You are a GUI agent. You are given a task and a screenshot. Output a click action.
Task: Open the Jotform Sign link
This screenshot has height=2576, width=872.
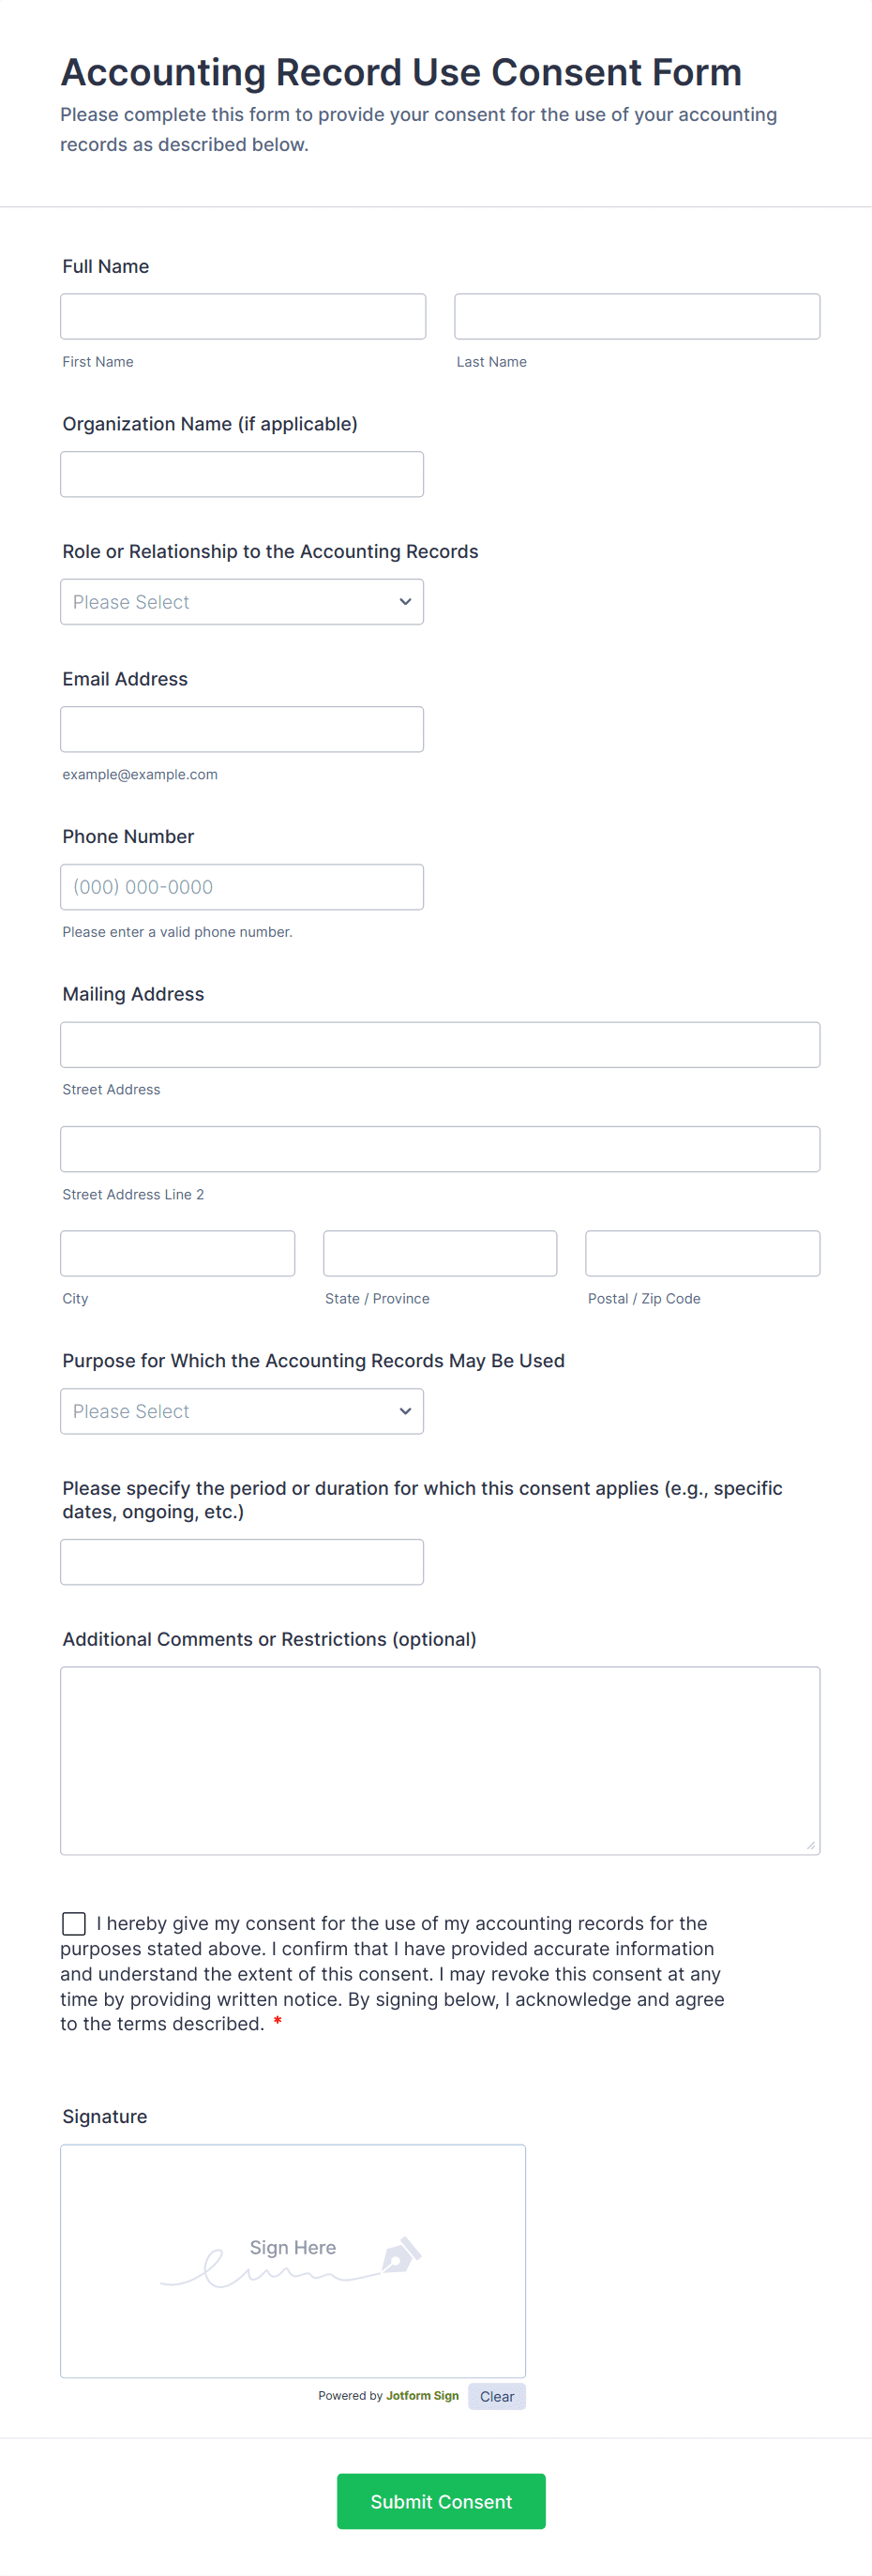[x=422, y=2396]
